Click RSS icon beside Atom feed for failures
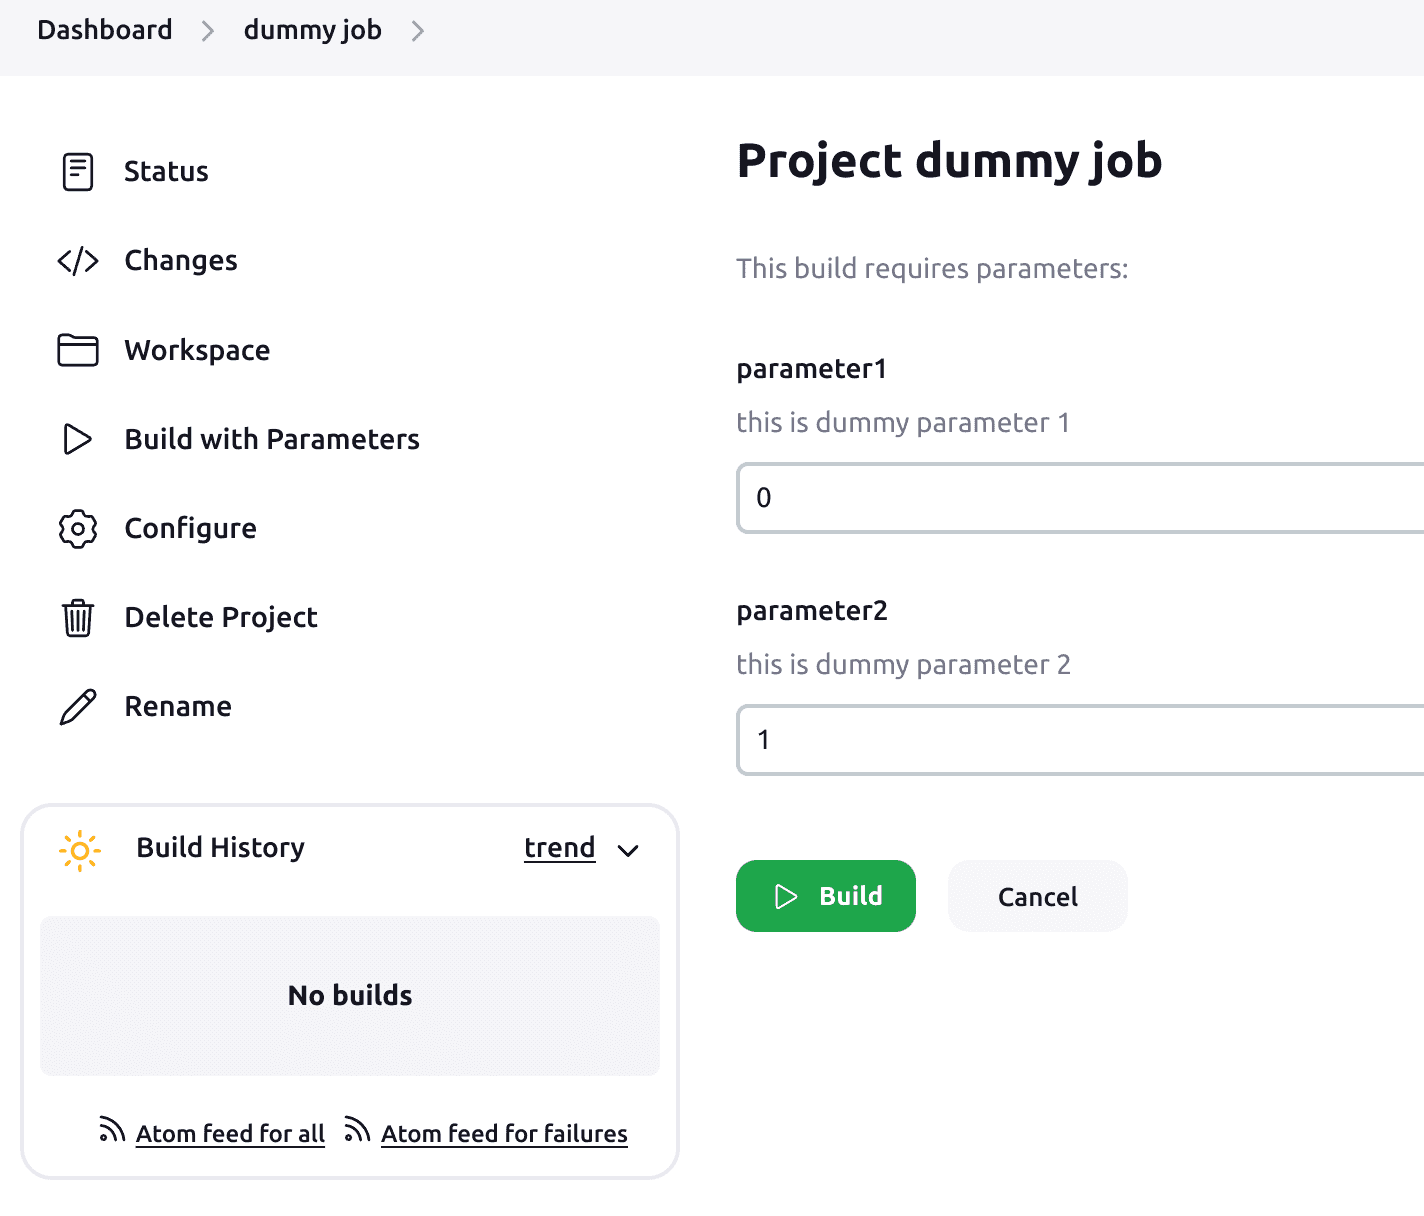The width and height of the screenshot is (1424, 1216). 357,1130
